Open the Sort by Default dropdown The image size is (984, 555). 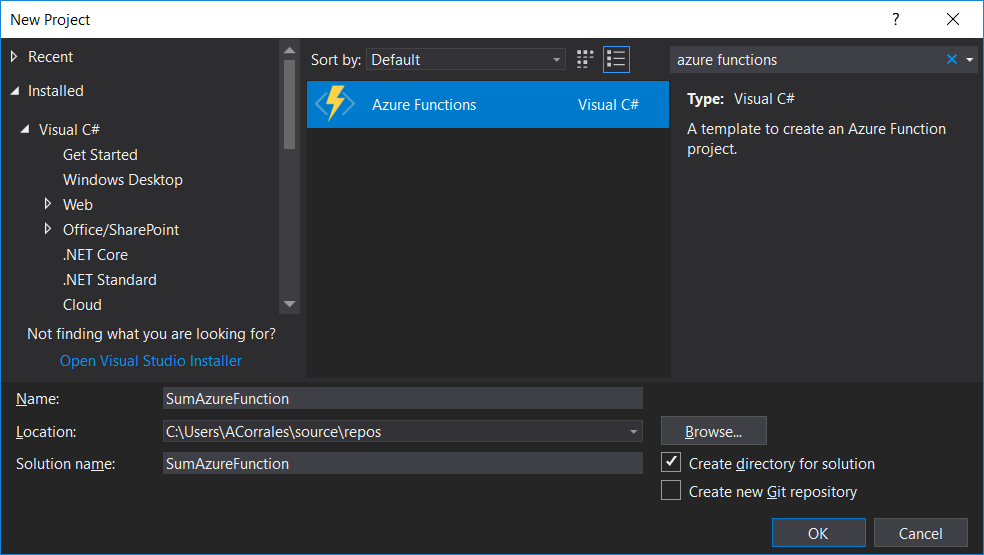coord(466,60)
